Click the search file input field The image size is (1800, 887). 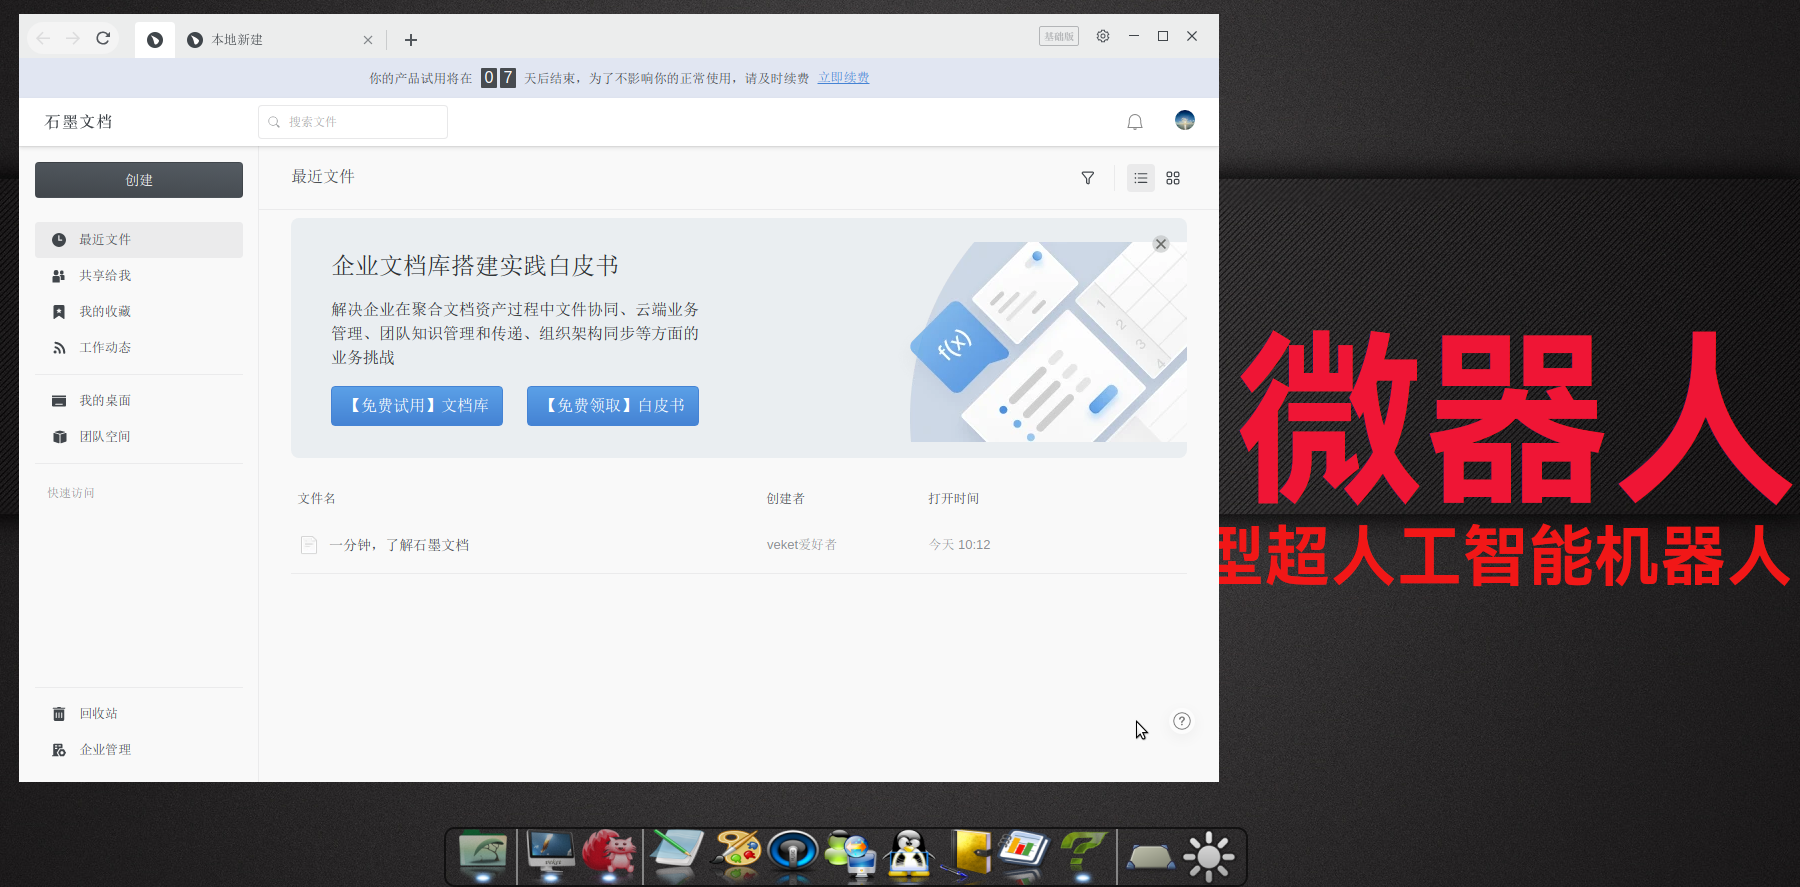(353, 122)
